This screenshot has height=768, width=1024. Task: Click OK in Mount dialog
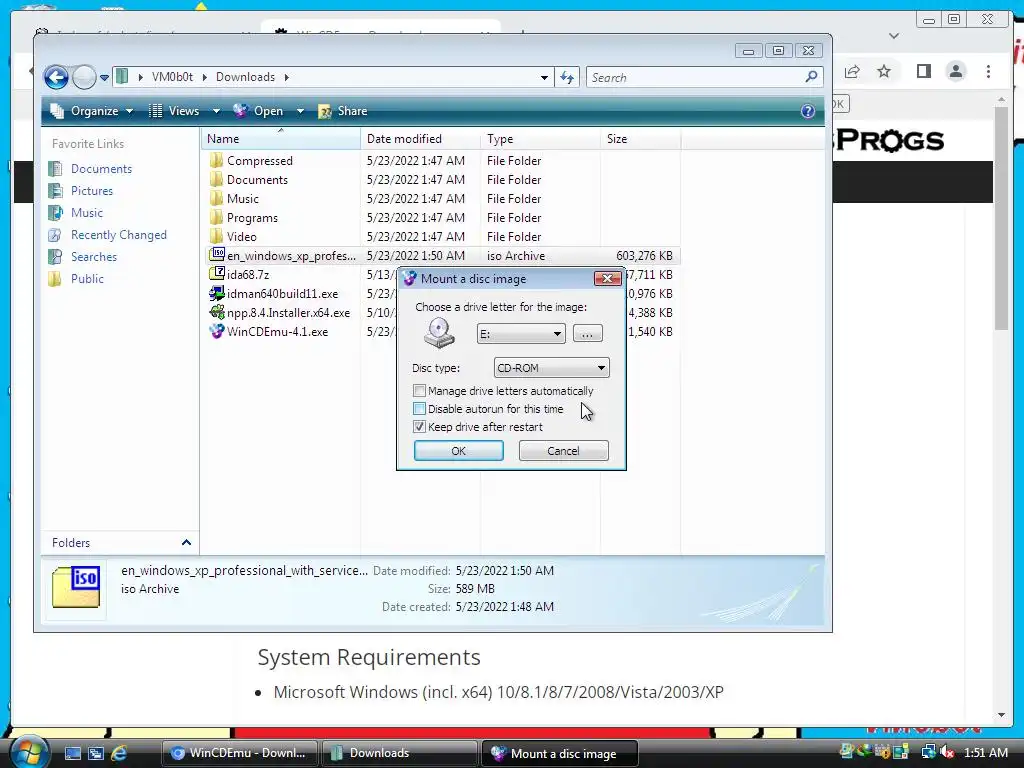[458, 451]
